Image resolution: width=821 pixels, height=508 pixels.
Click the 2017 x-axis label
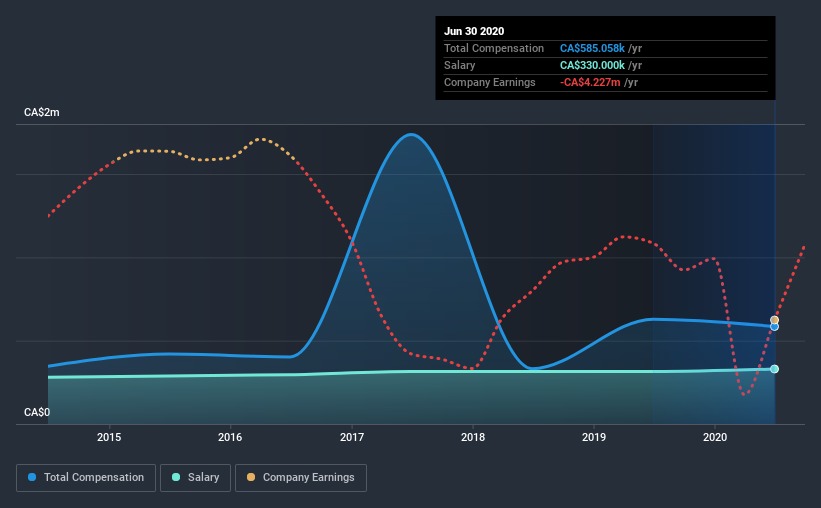point(352,437)
